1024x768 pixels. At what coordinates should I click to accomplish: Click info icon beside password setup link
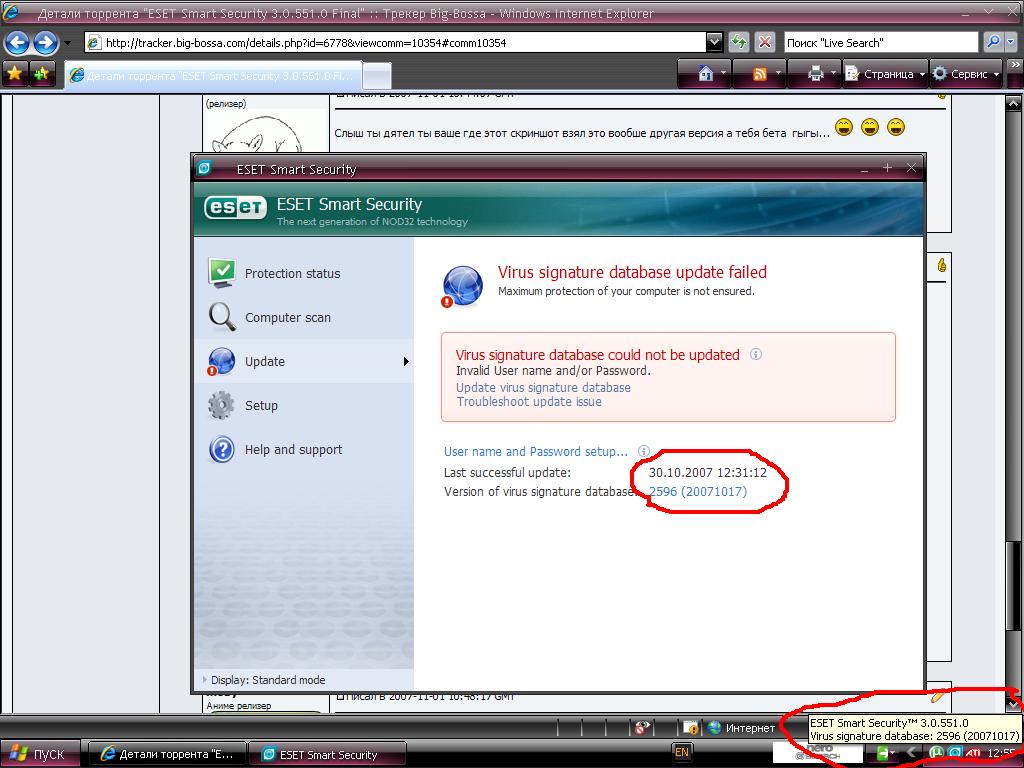coord(643,451)
